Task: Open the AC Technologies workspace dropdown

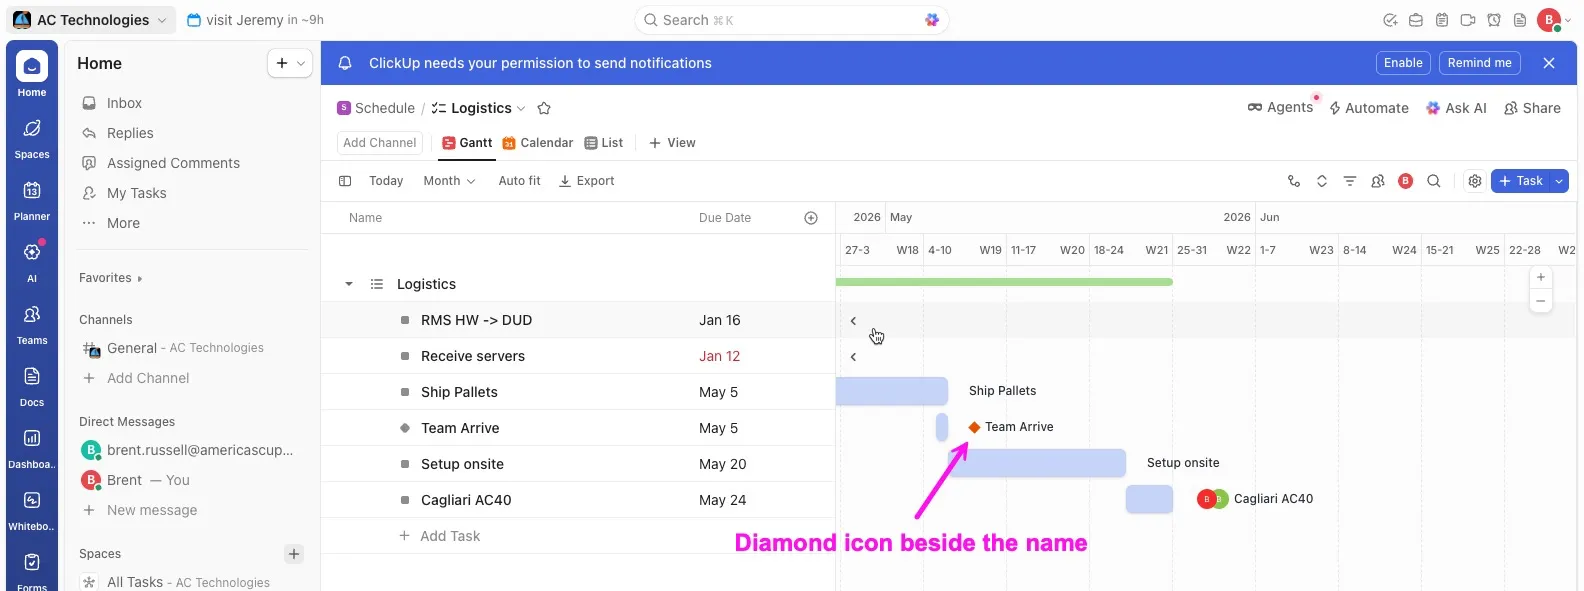Action: tap(91, 20)
